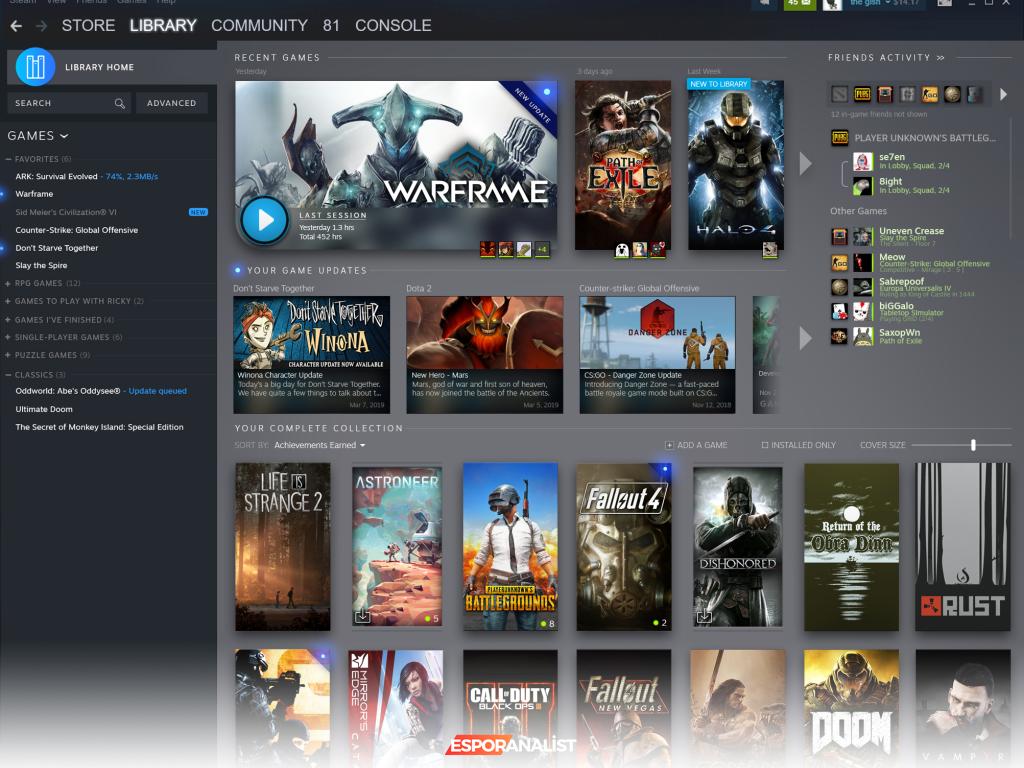Click the search magnifier icon
This screenshot has width=1024, height=768.
(x=120, y=103)
